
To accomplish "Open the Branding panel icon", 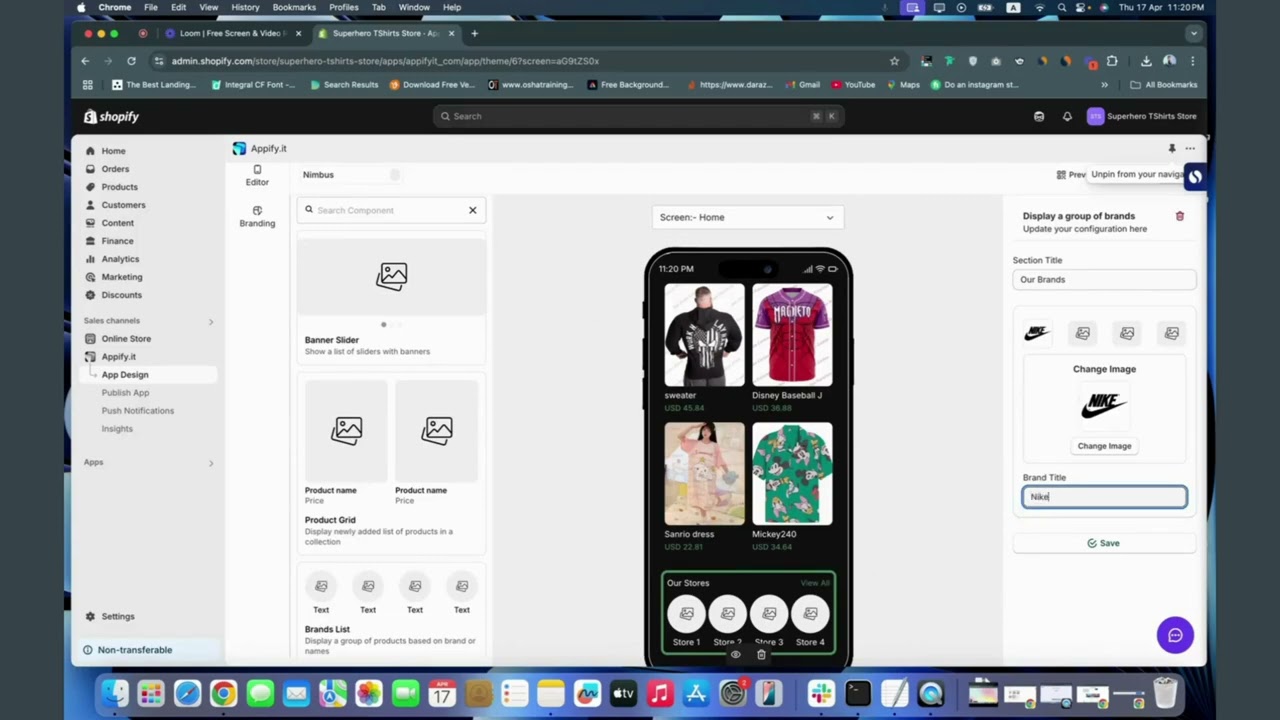I will pos(257,216).
